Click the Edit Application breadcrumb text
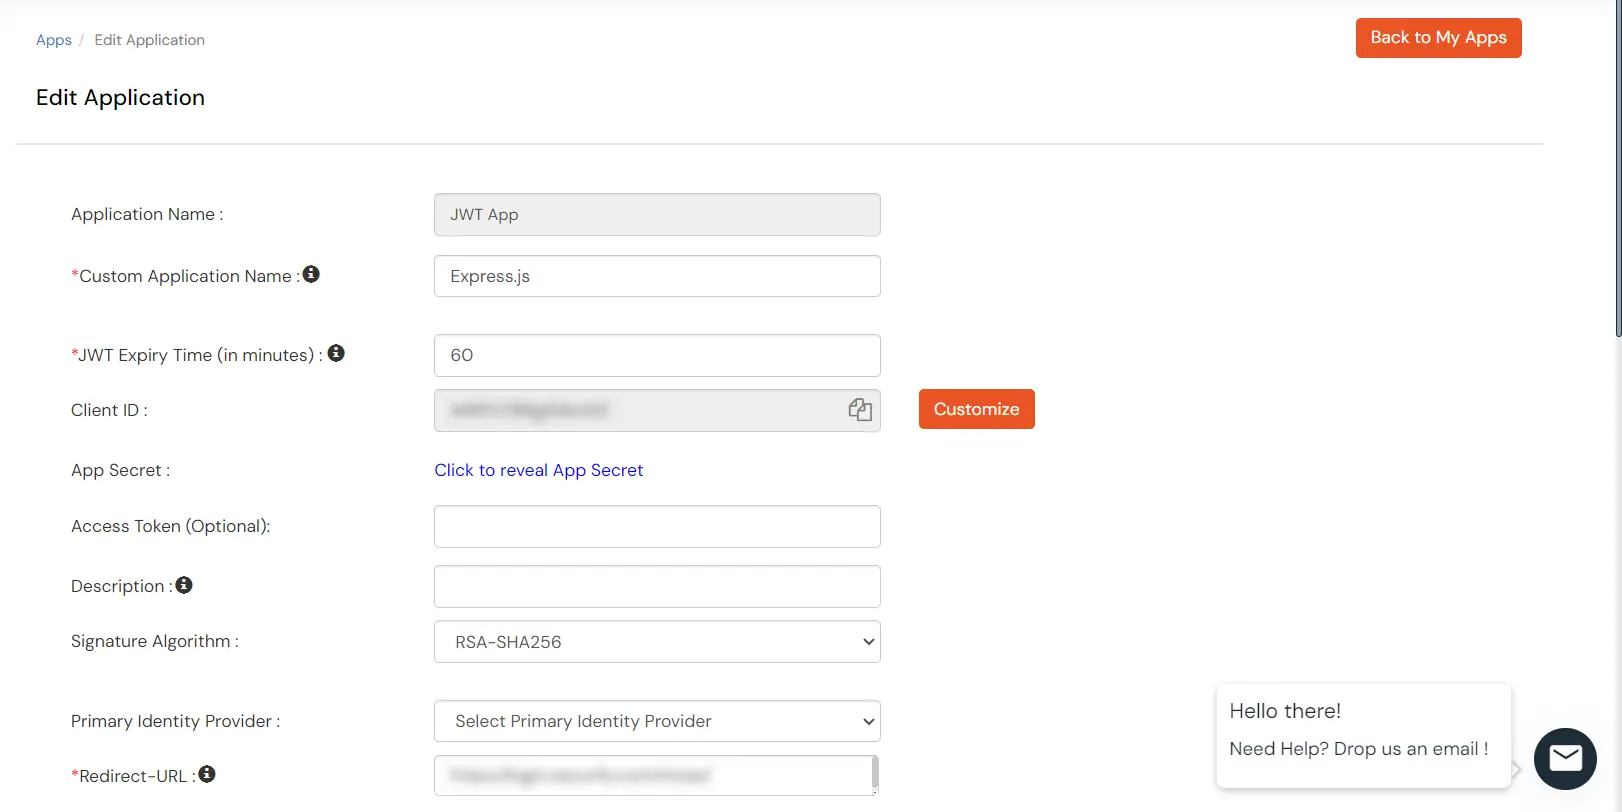 pos(150,40)
